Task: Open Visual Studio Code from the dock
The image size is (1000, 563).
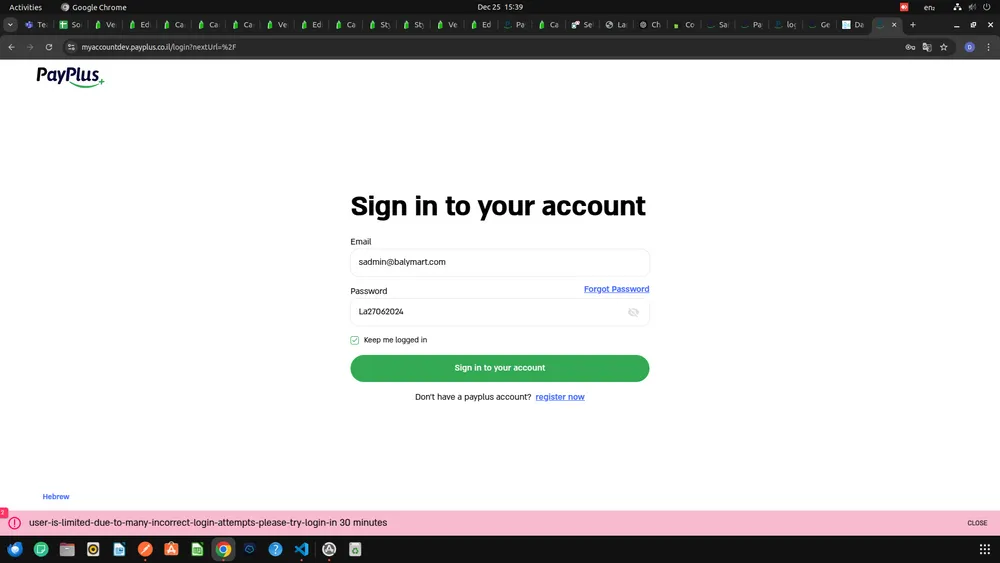Action: (x=302, y=549)
